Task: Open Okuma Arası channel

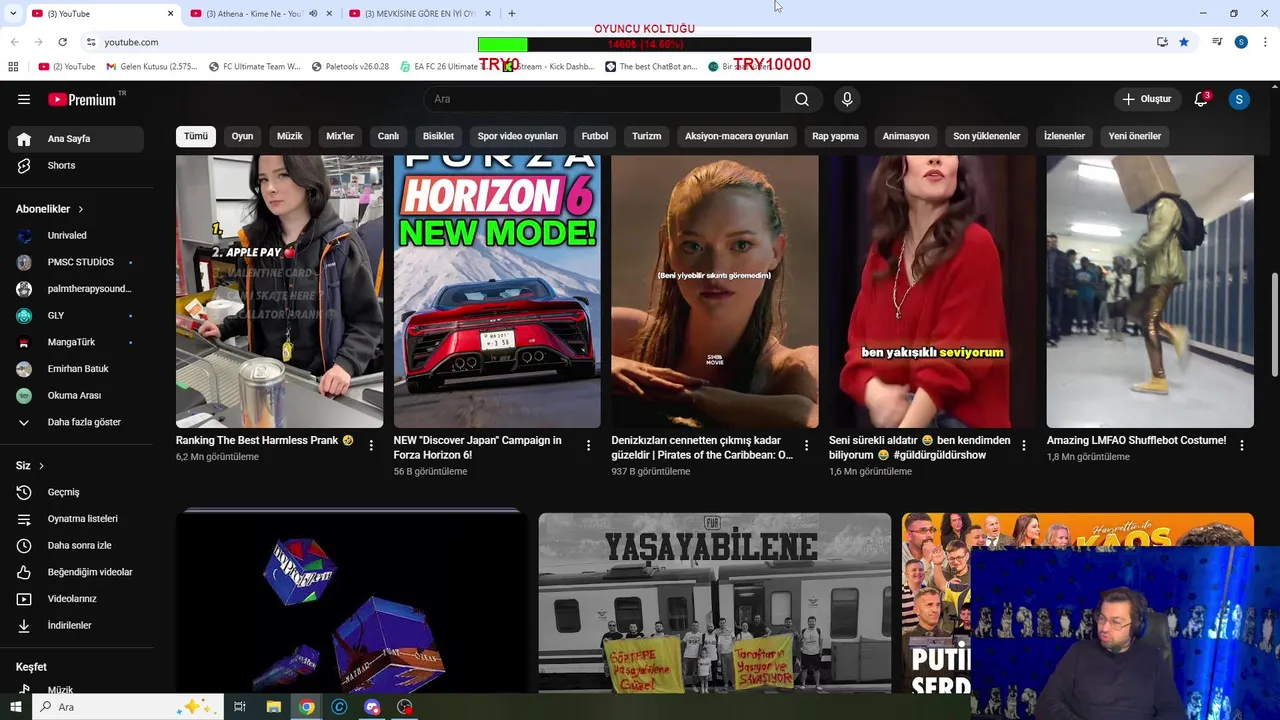Action: pos(76,395)
